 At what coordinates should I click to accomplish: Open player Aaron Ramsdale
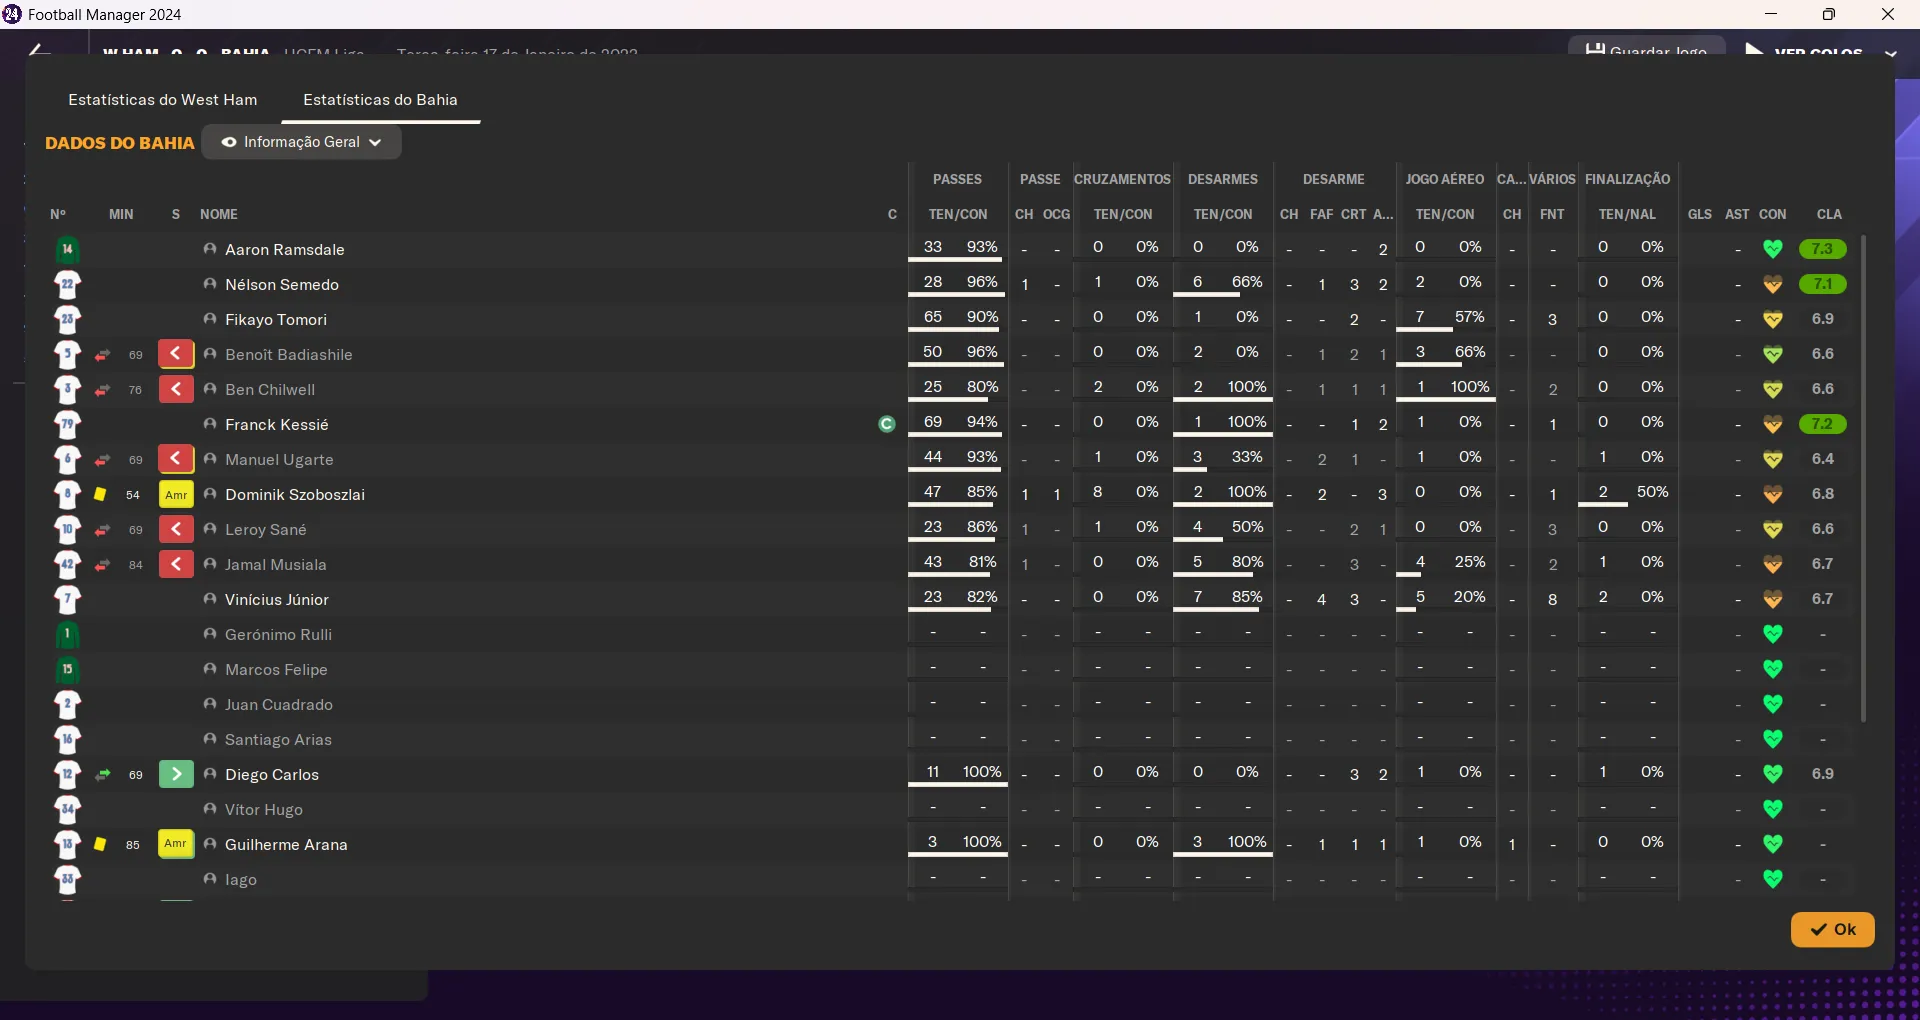pos(285,250)
